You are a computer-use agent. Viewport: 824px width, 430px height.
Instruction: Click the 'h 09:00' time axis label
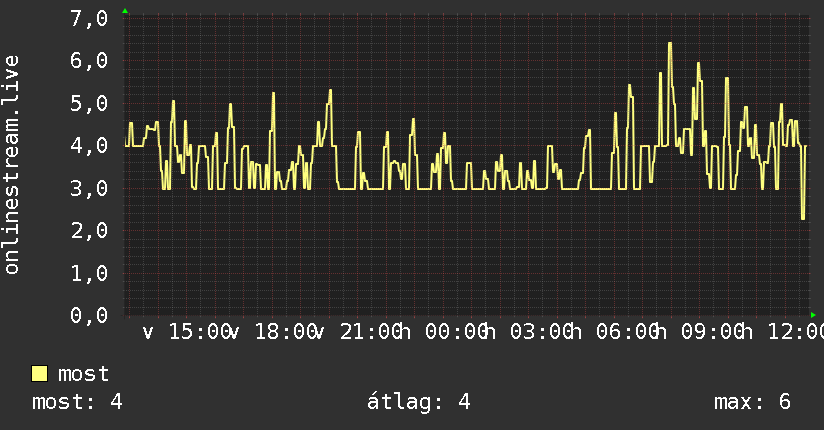coord(701,332)
